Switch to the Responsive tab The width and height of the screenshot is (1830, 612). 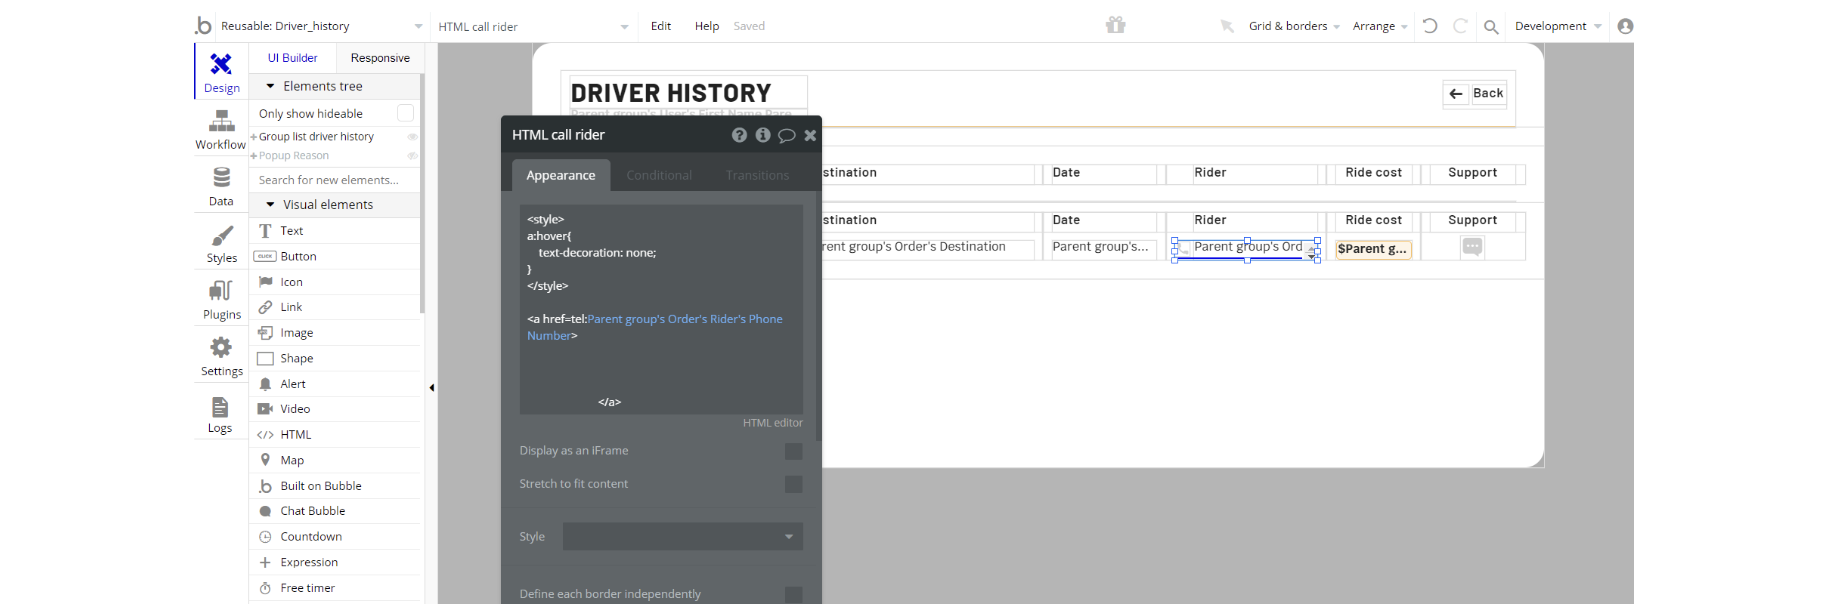(380, 58)
